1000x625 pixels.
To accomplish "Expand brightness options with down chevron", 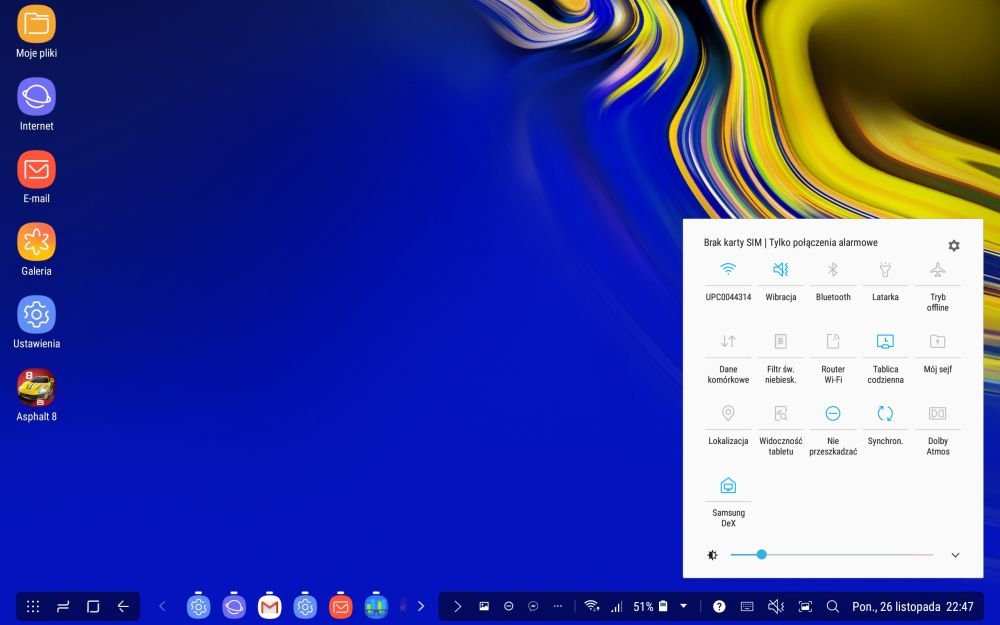I will coord(955,555).
